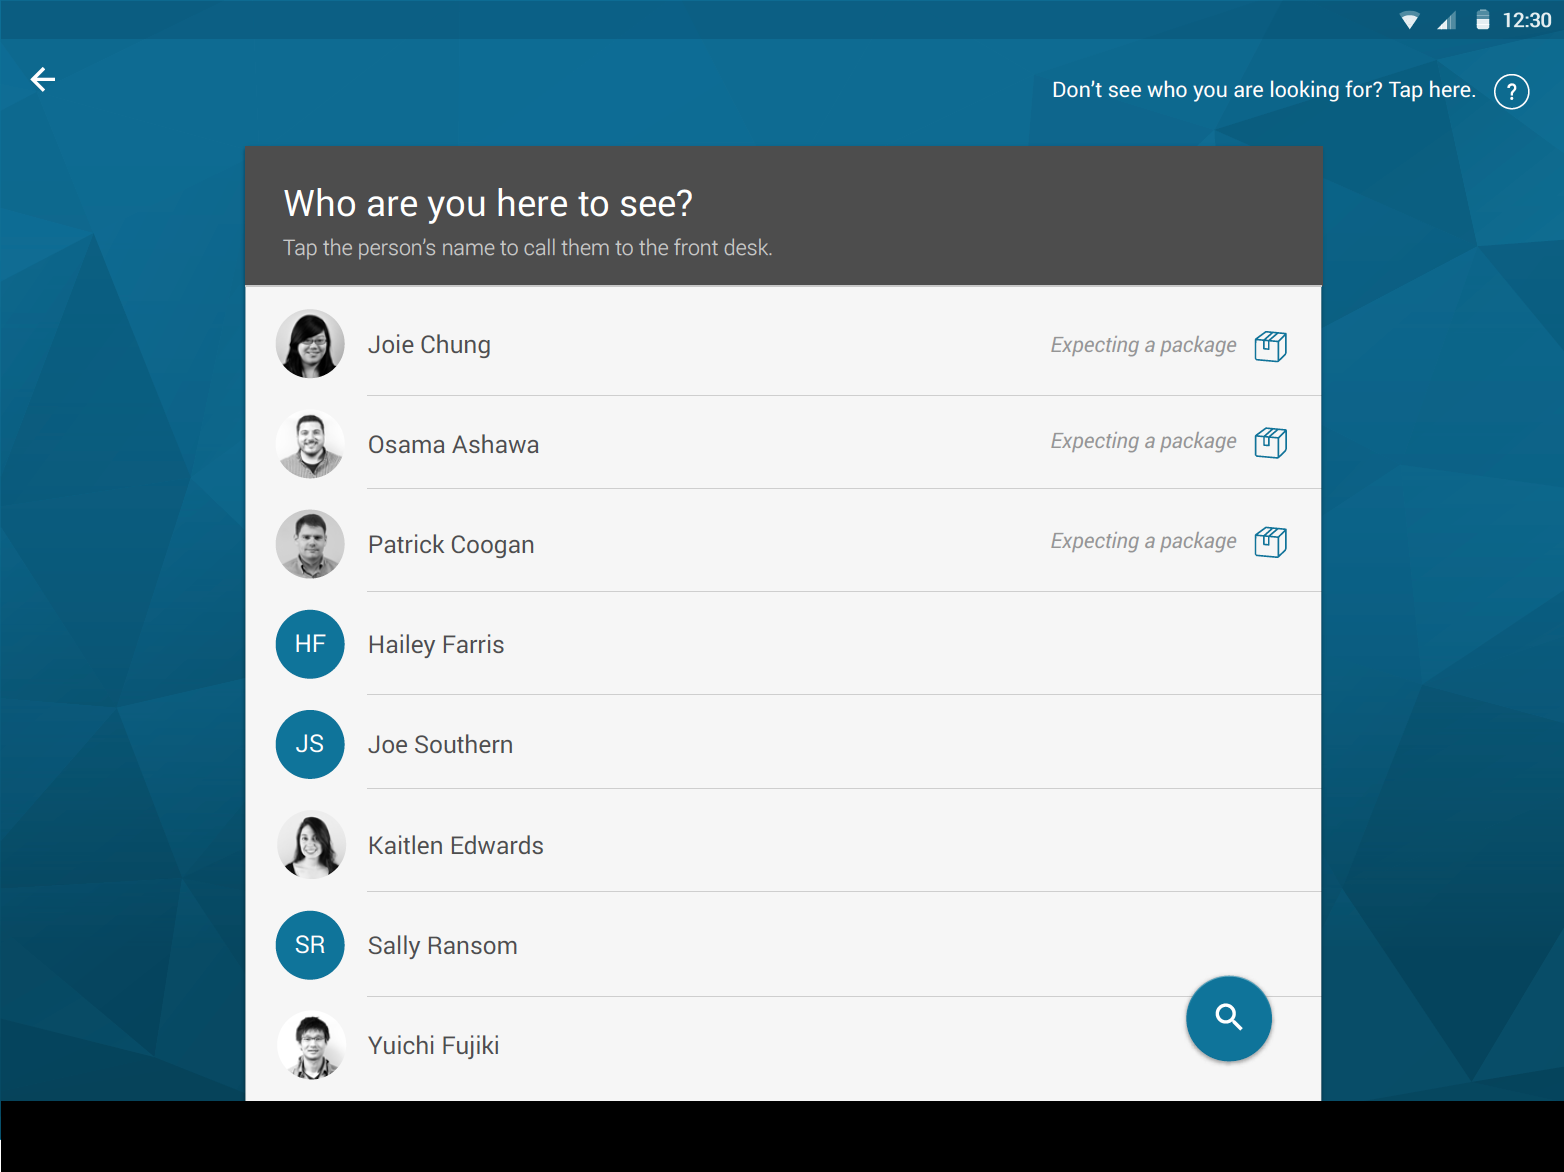Select the name Osama Ashawa
1564x1172 pixels.
pos(453,445)
